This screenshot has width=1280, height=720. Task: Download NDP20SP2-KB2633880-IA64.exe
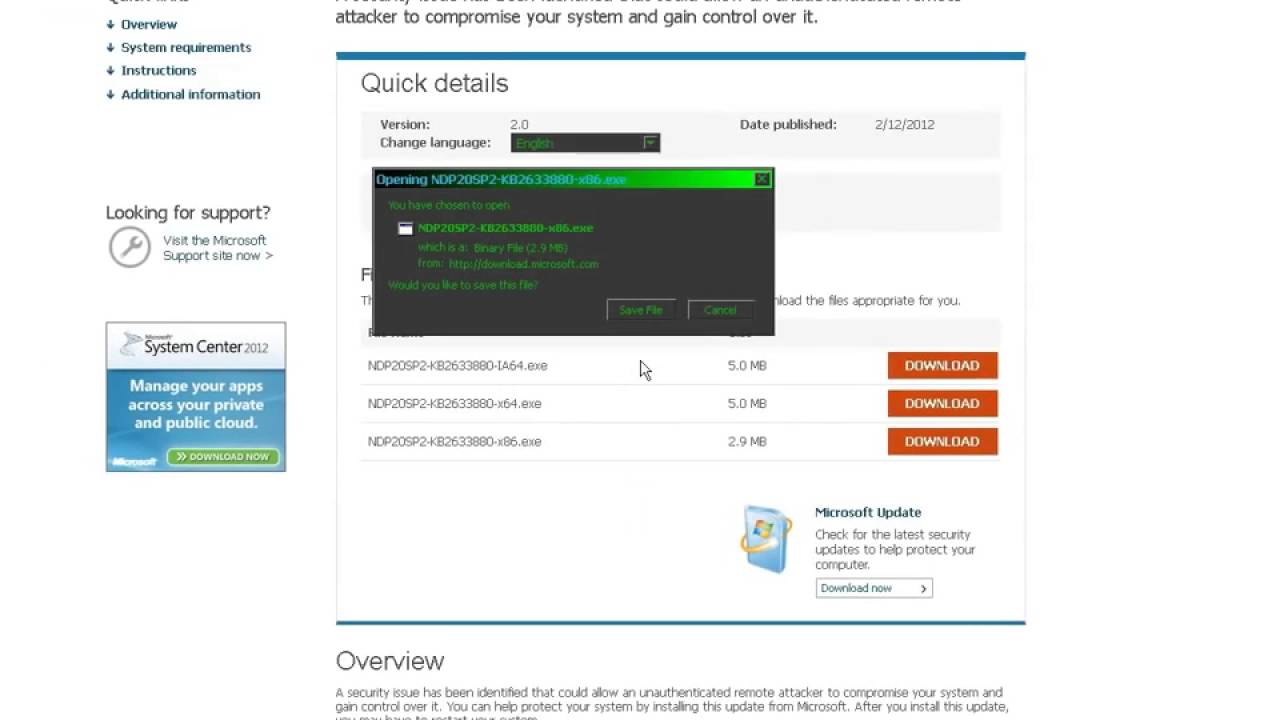(x=942, y=366)
